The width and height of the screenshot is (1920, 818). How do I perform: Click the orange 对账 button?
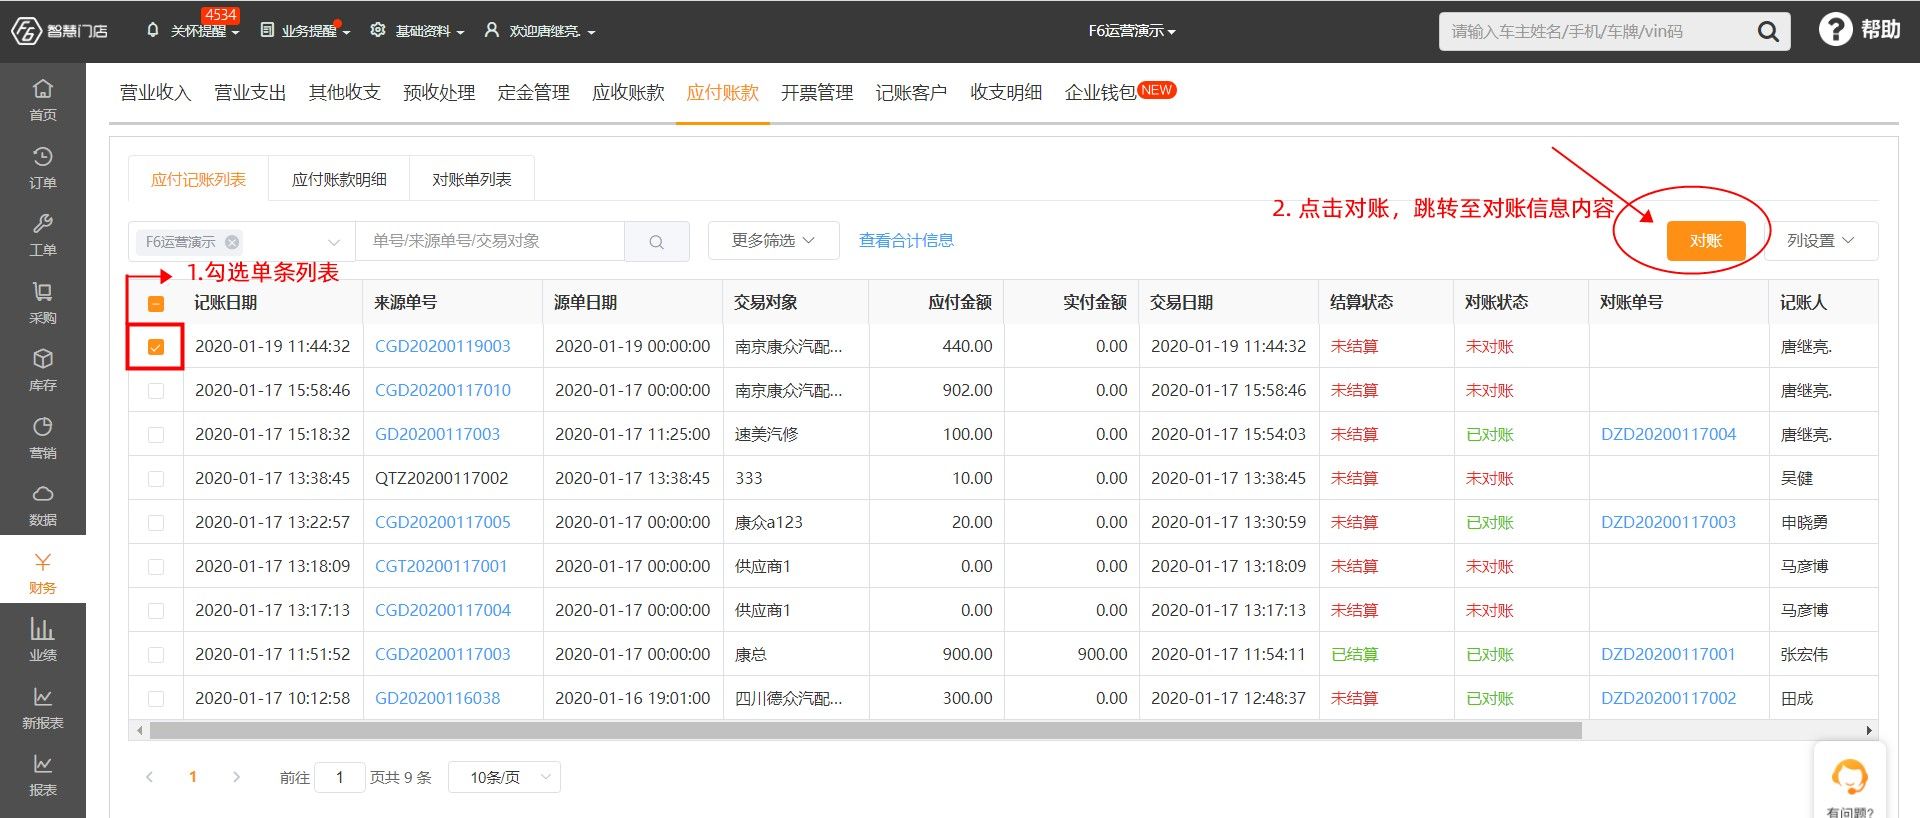click(1706, 241)
